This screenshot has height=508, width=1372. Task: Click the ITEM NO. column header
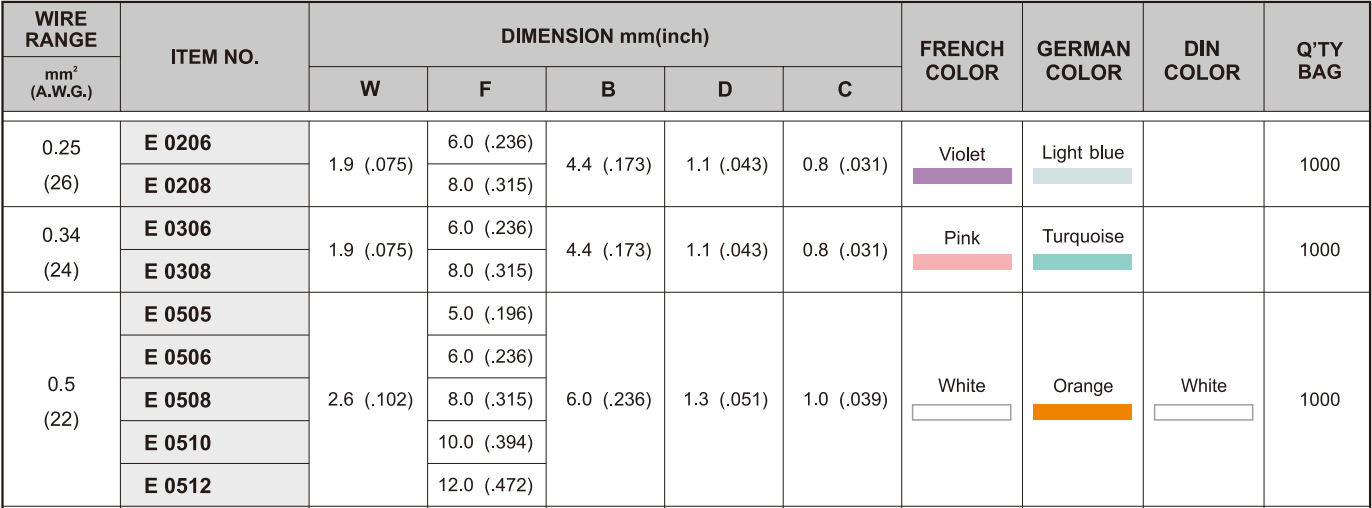[x=214, y=58]
